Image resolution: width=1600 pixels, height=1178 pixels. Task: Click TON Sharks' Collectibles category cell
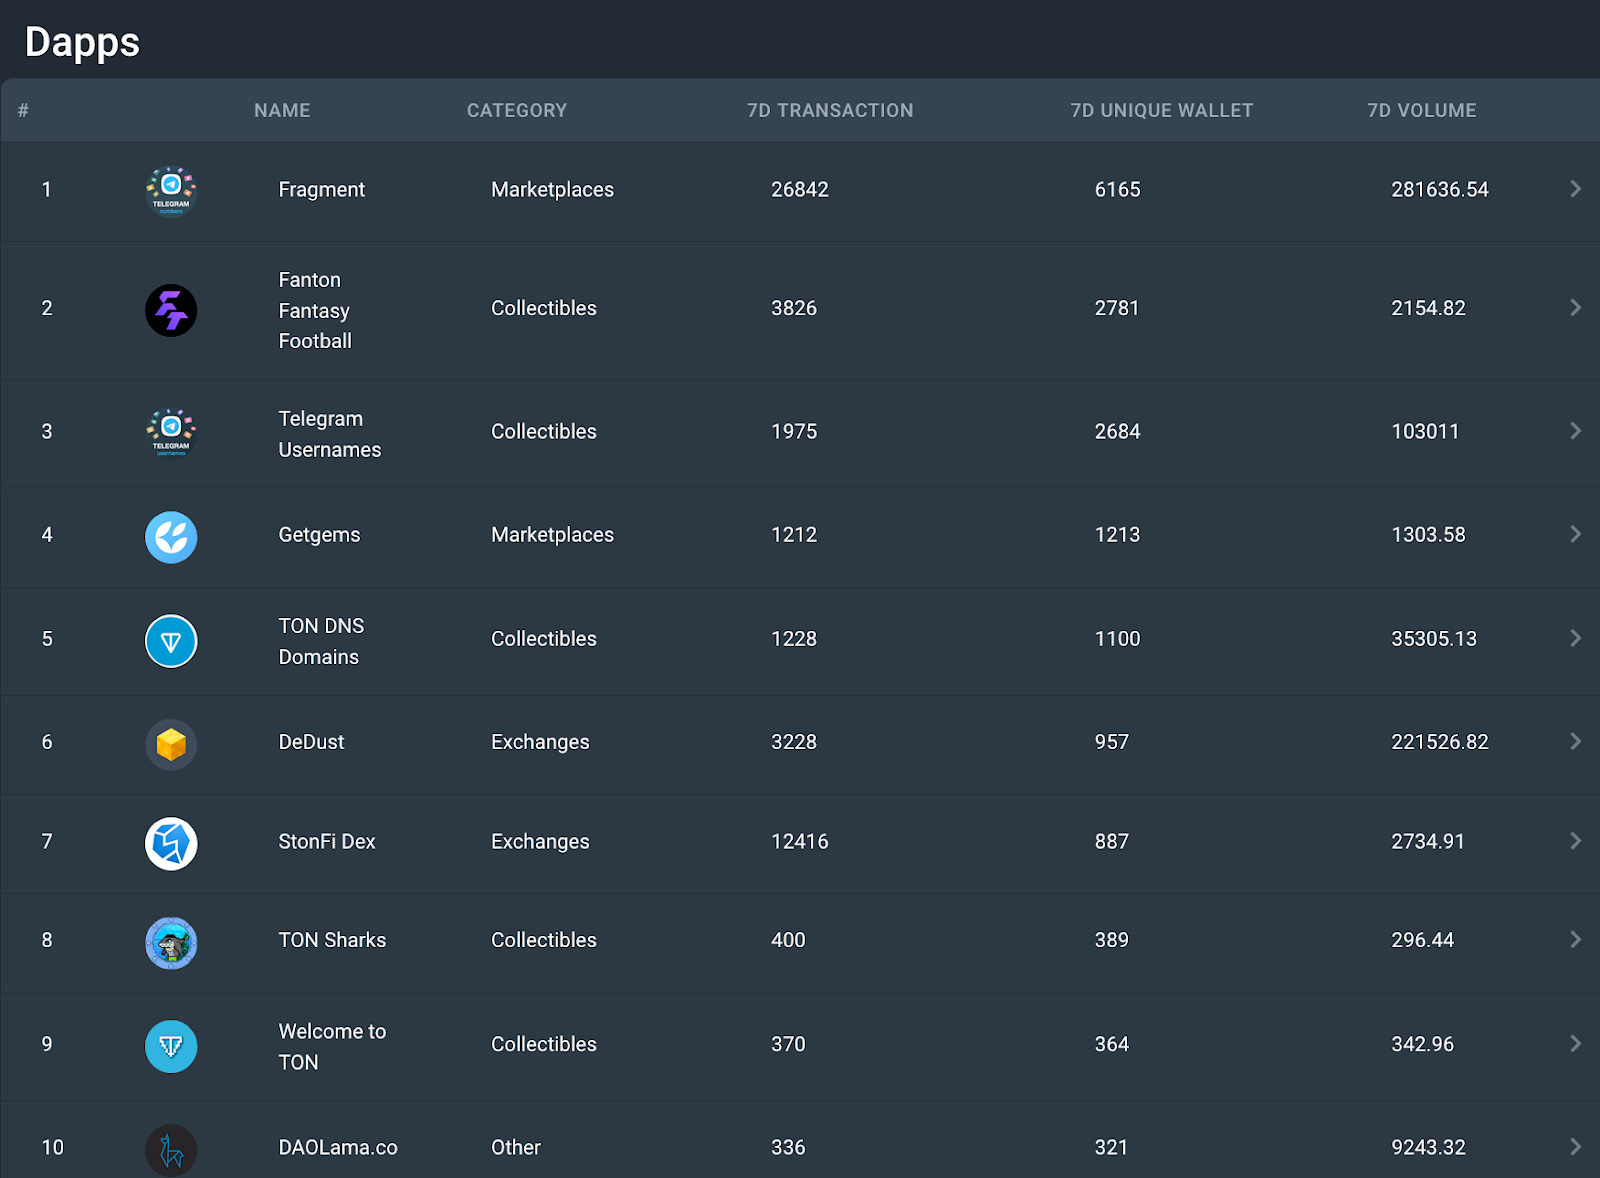click(x=544, y=940)
